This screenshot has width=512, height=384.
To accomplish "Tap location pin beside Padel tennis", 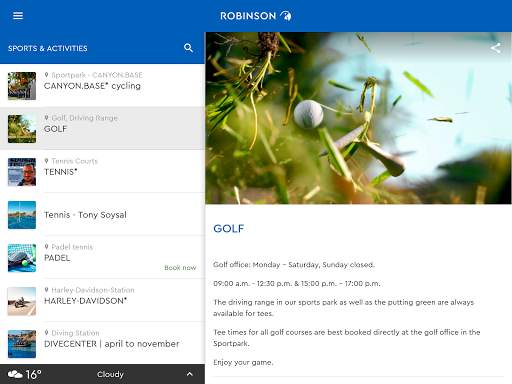I will (46, 247).
